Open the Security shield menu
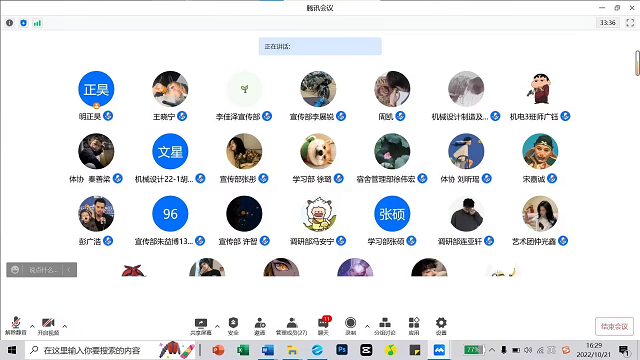This screenshot has width=640, height=360. (233, 326)
